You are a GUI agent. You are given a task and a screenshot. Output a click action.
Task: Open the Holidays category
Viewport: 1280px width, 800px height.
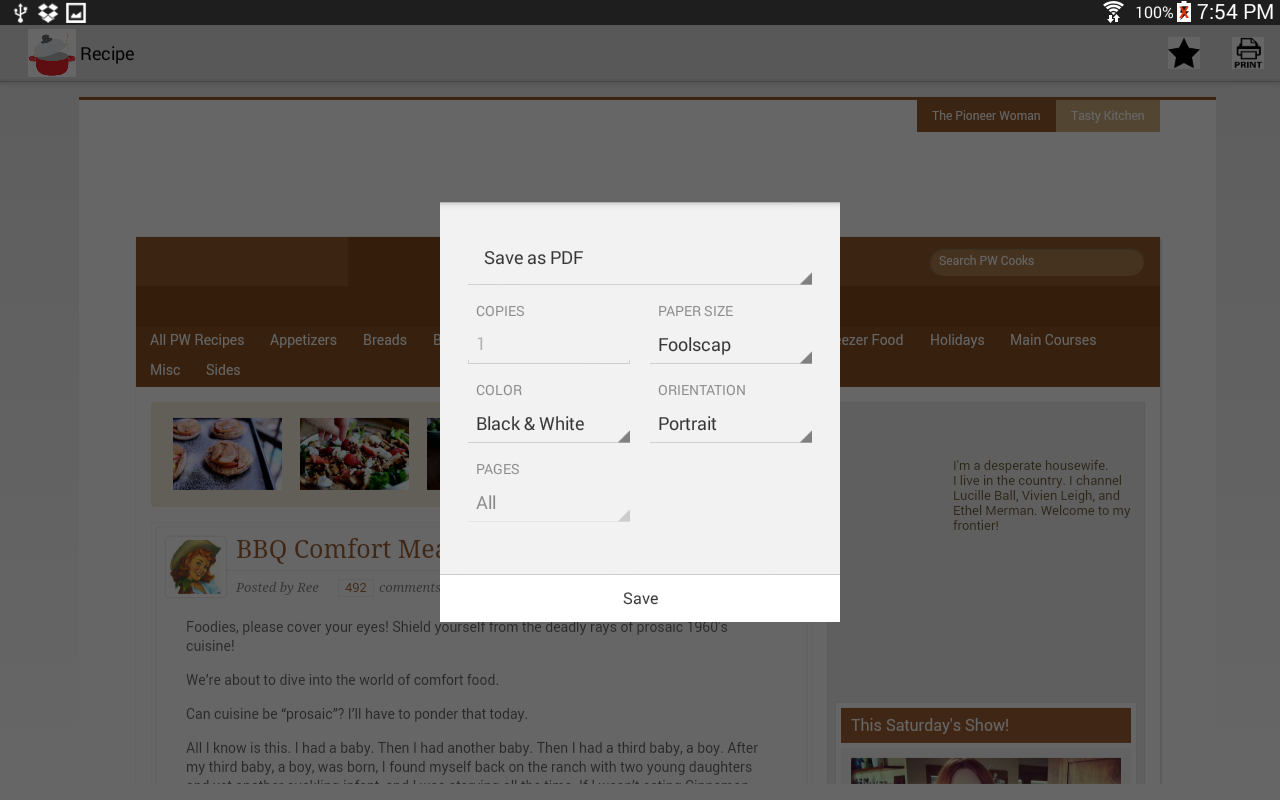point(957,340)
